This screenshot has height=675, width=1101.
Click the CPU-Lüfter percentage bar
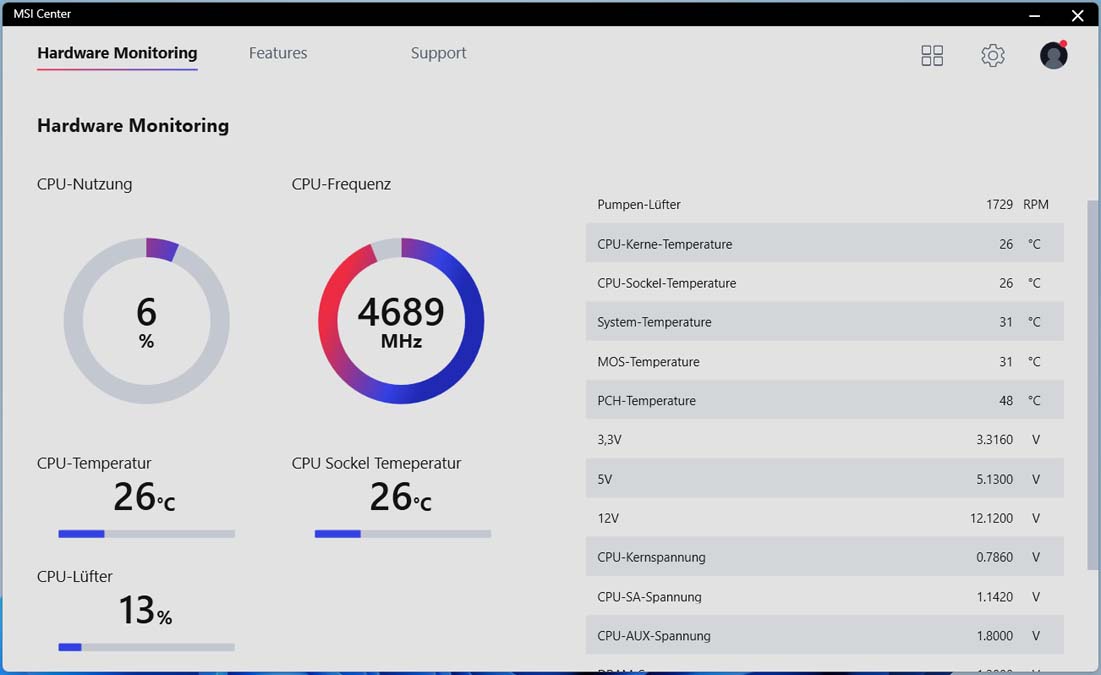(146, 647)
